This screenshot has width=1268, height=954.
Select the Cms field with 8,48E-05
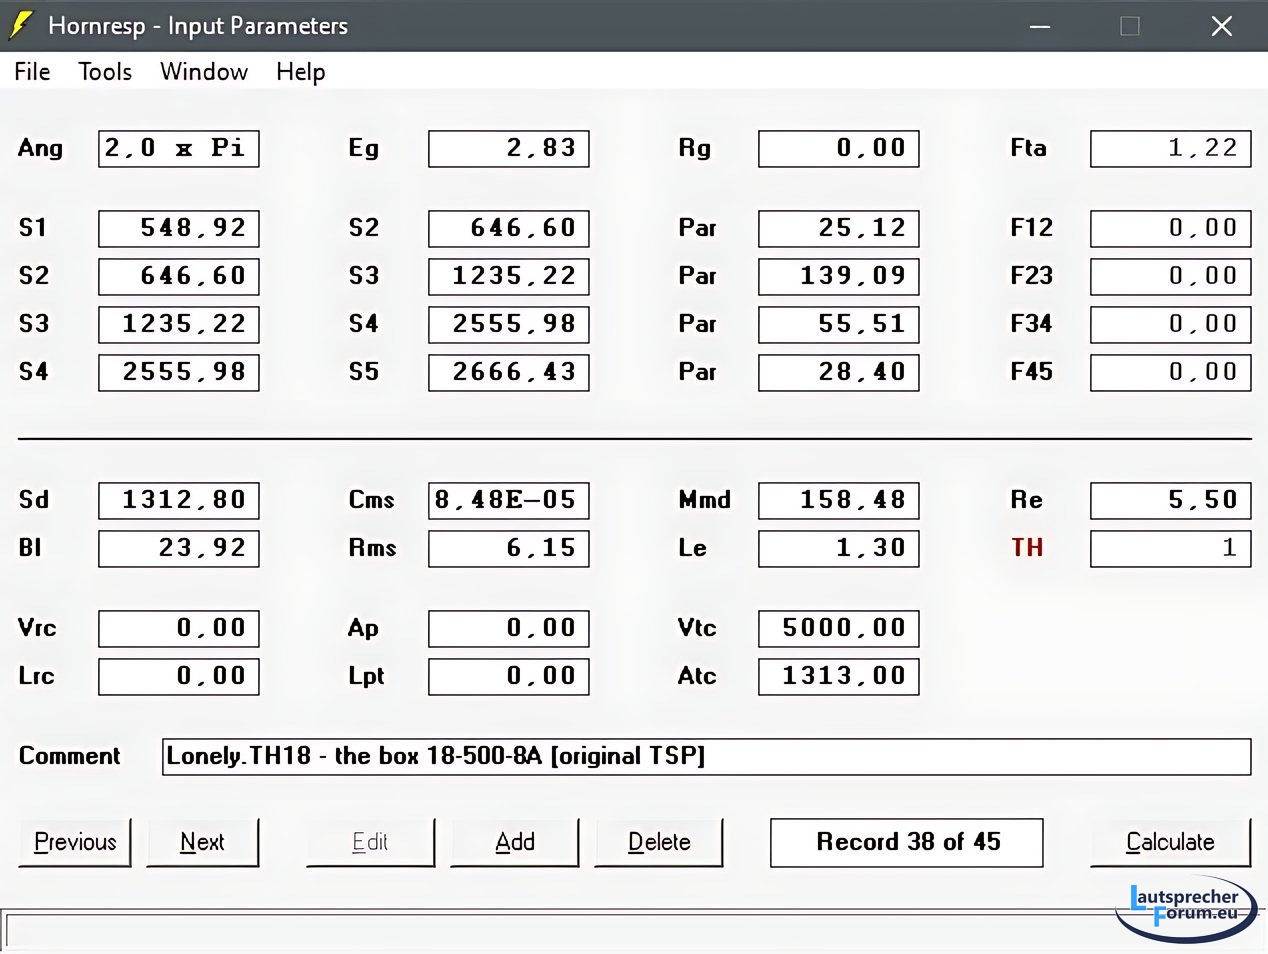(x=509, y=500)
